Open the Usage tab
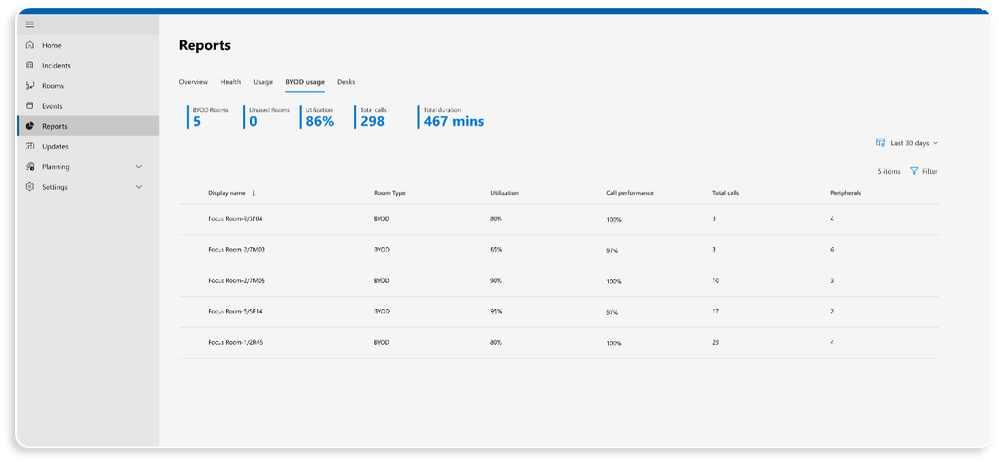 [263, 82]
